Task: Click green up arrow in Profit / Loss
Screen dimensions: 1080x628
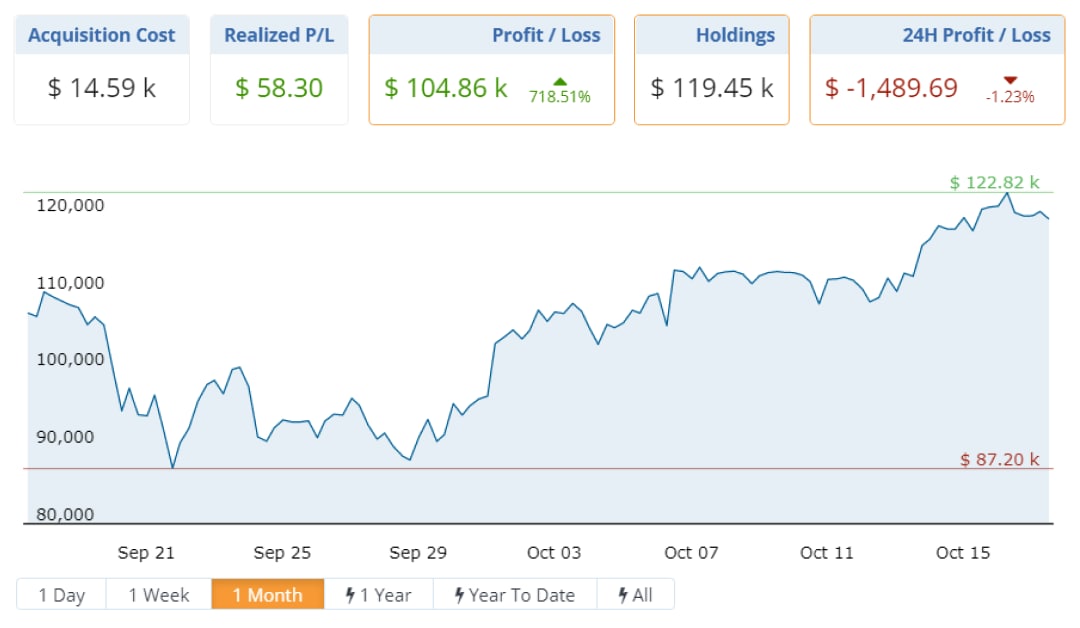Action: [x=560, y=81]
